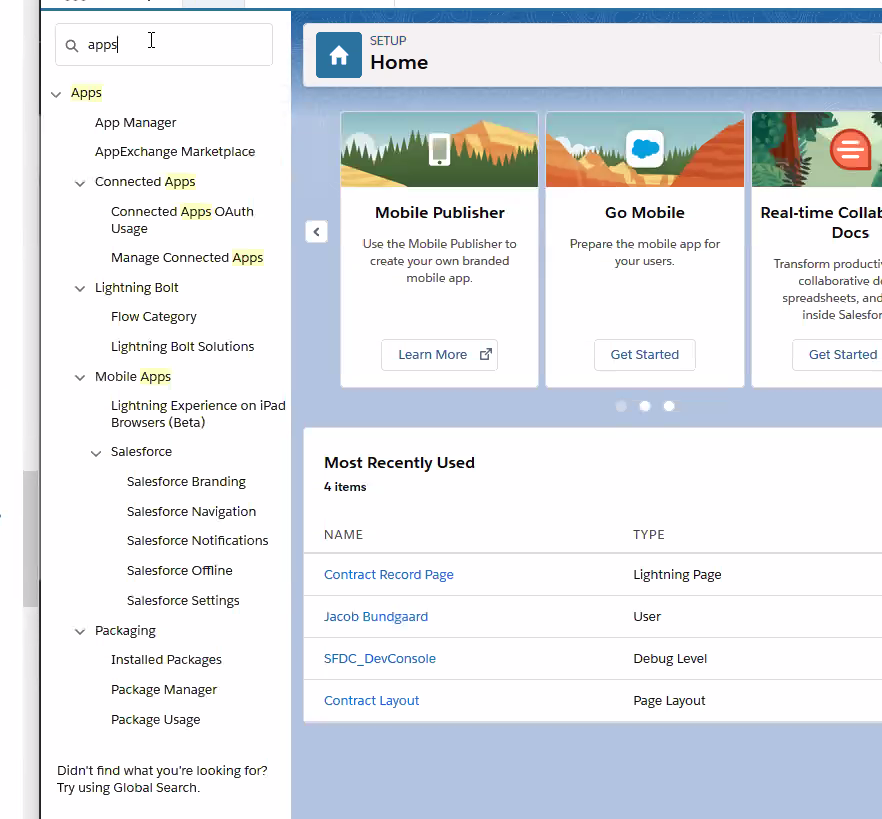Click Get Started on Go Mobile card
Viewport: 882px width, 819px height.
(645, 355)
